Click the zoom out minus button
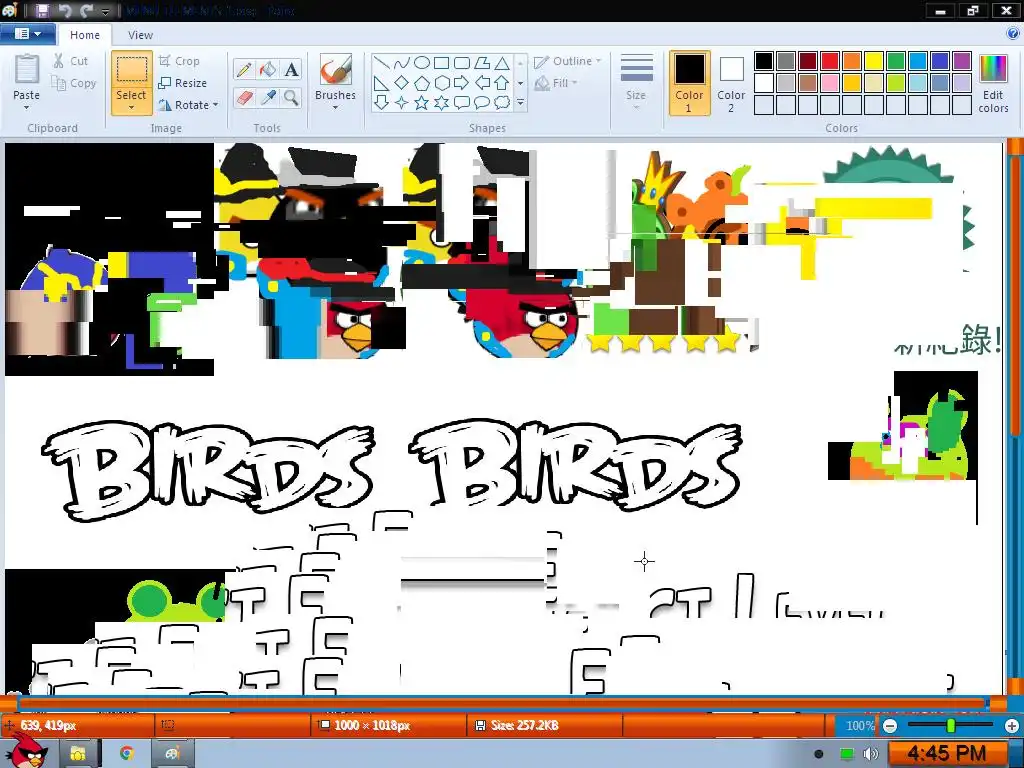Image resolution: width=1024 pixels, height=768 pixels. point(889,726)
